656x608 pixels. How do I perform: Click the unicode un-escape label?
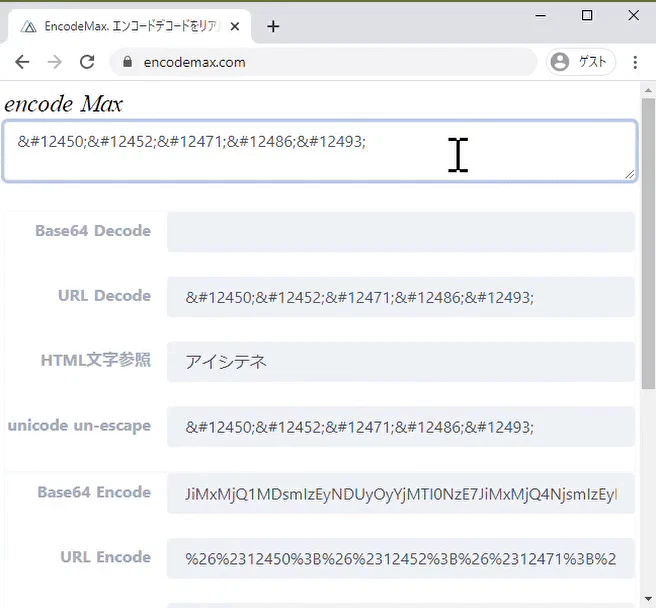(79, 426)
